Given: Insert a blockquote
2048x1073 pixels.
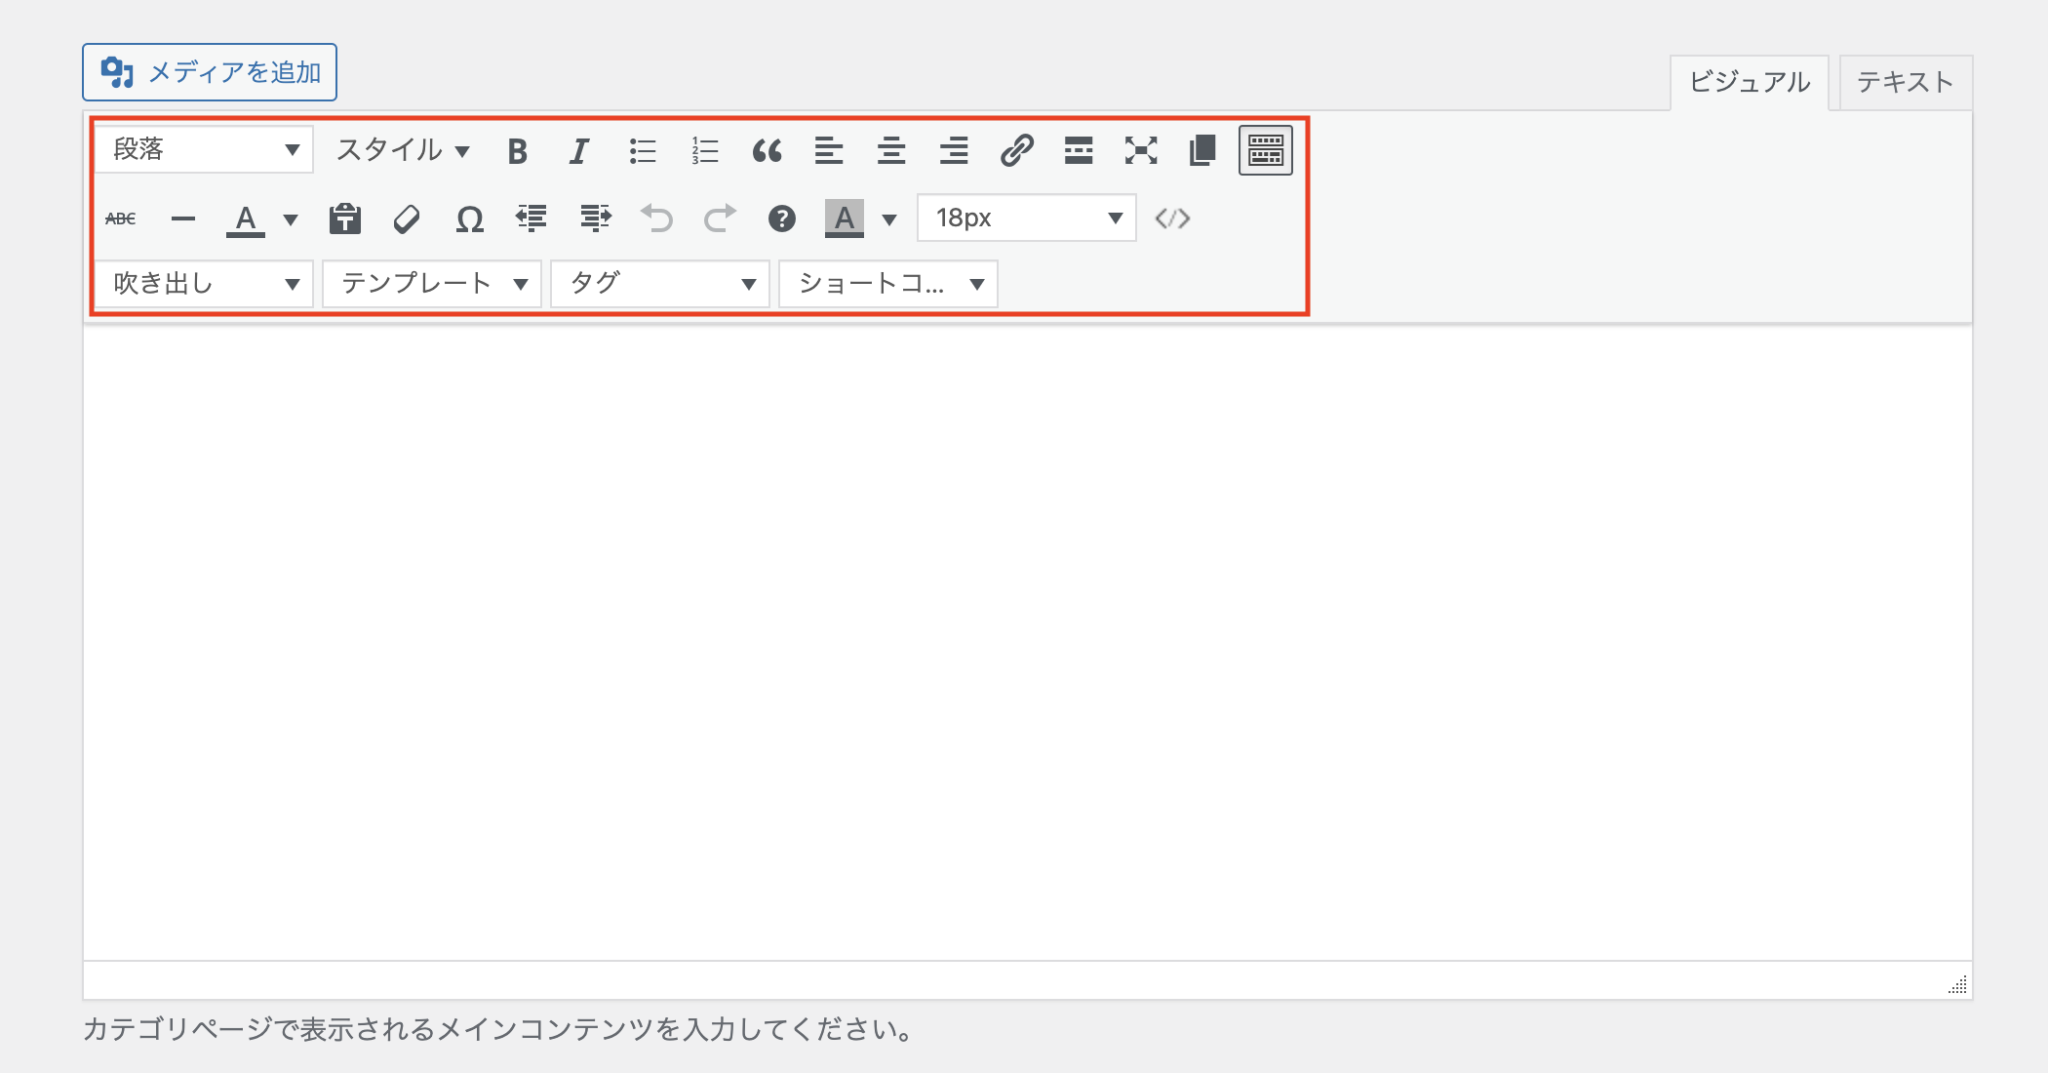Looking at the screenshot, I should [x=766, y=151].
